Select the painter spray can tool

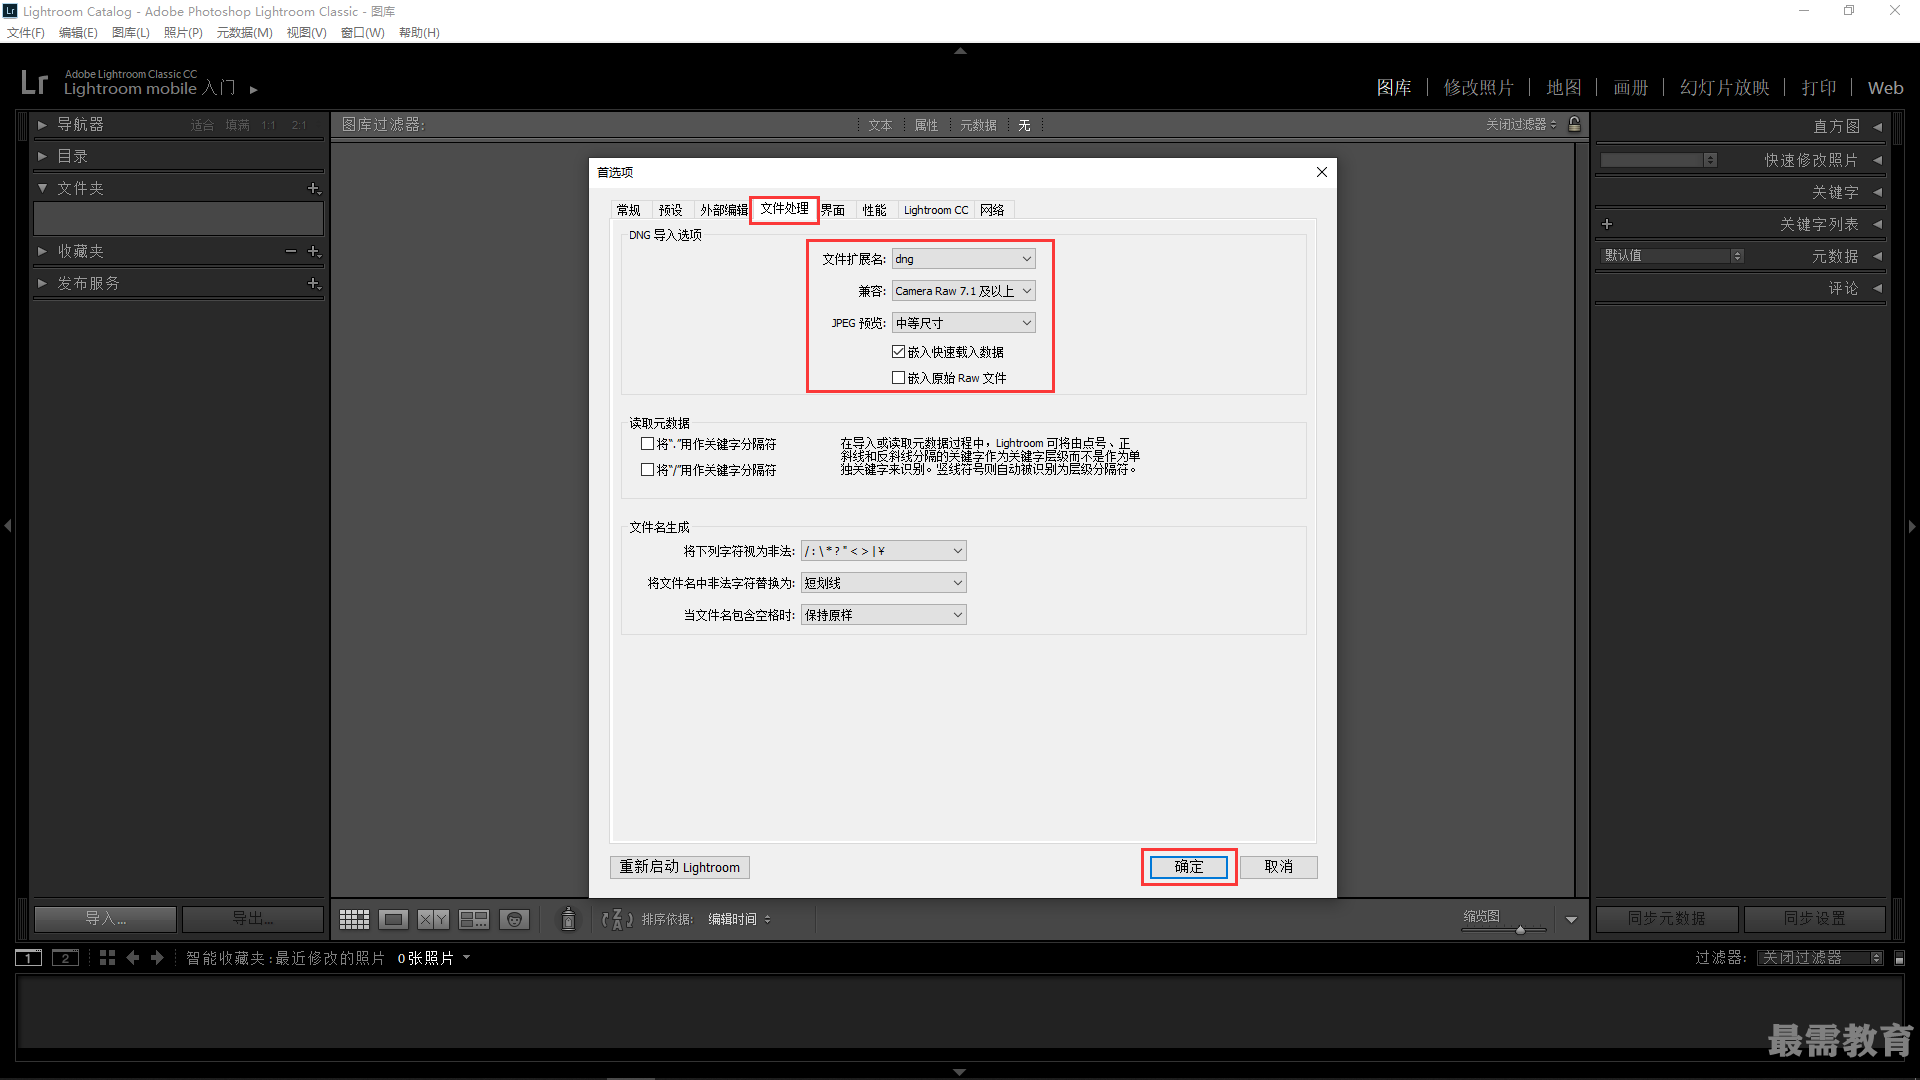pyautogui.click(x=568, y=919)
